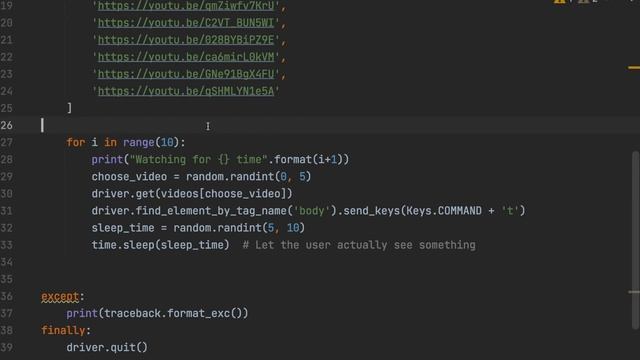Click line number 39 in the gutter
The width and height of the screenshot is (640, 360).
pyautogui.click(x=7, y=348)
